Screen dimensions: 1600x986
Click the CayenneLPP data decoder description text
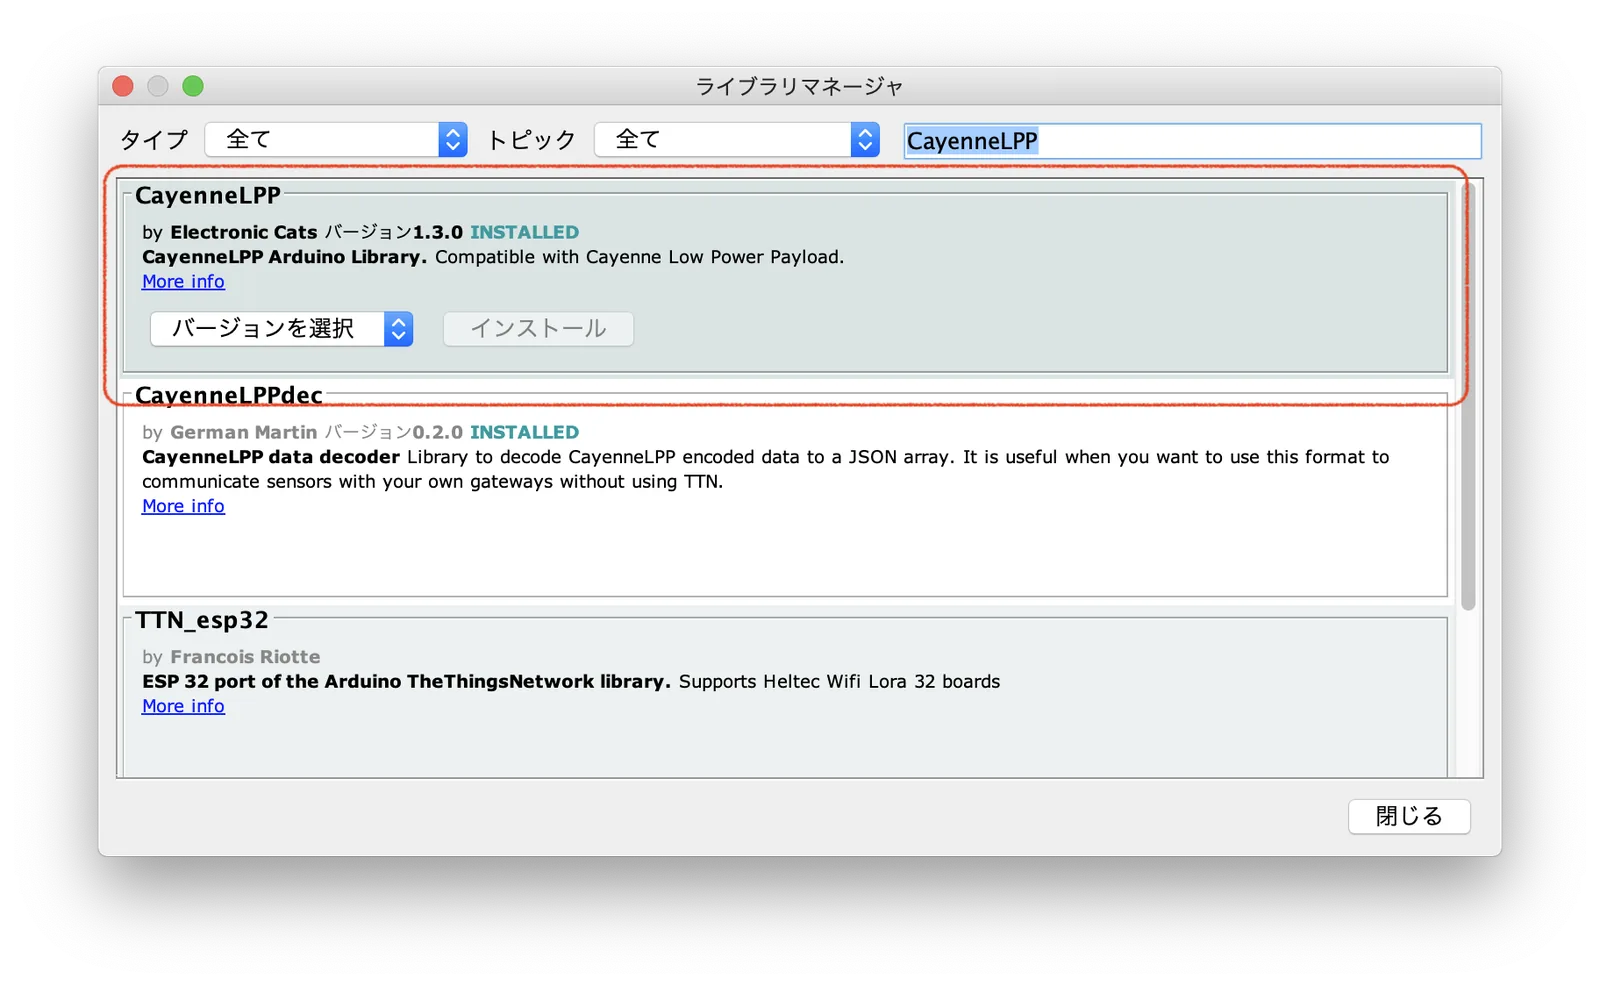click(x=765, y=469)
